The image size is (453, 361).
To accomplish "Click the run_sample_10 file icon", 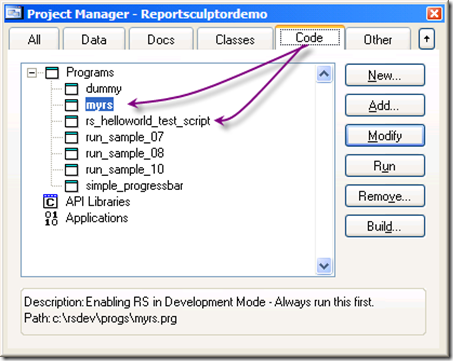I will 71,170.
